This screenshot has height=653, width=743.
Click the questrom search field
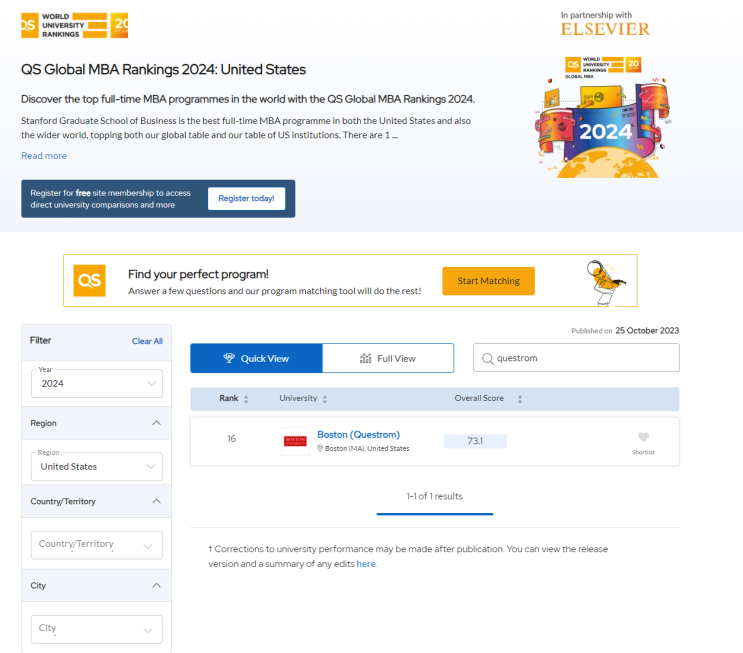coord(576,358)
